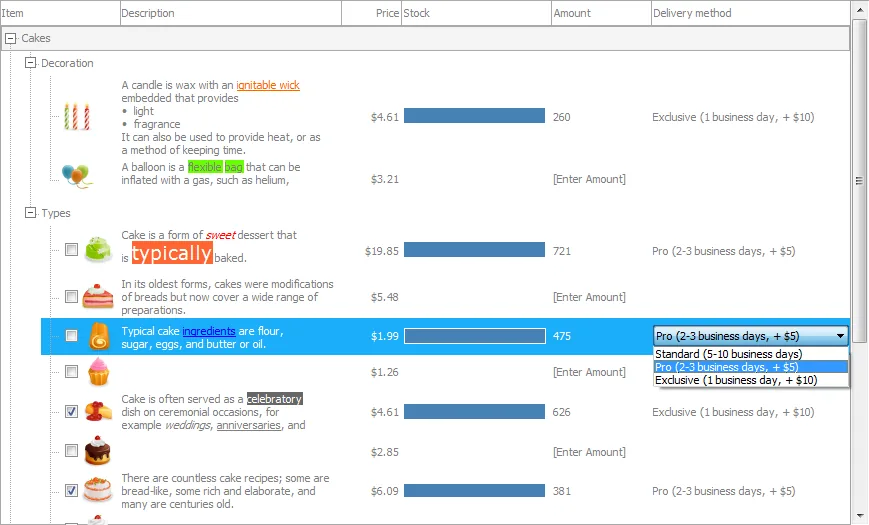Collapse the Cakes group
The image size is (869, 525).
[x=10, y=38]
